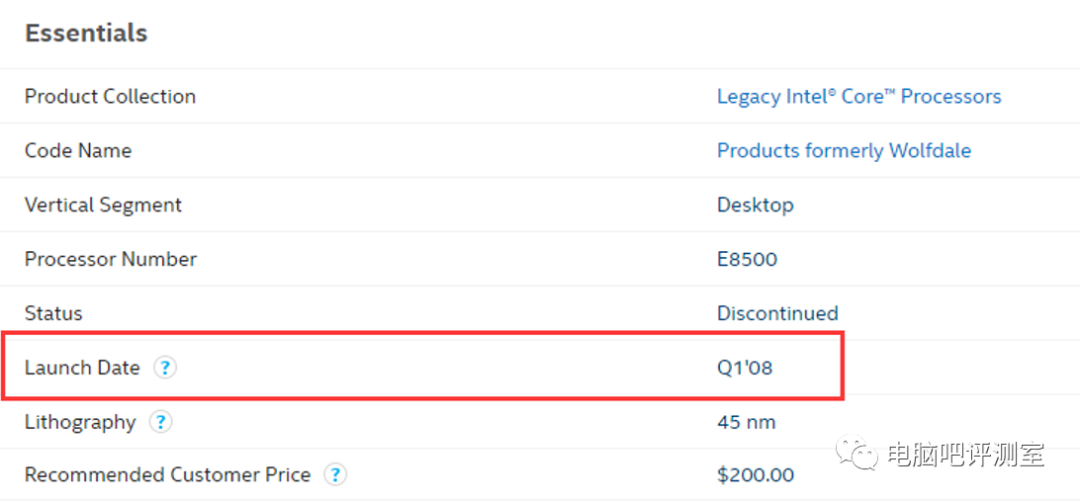This screenshot has height=502, width=1080.
Task: Click the help icon beside Launch Date
Action: [165, 368]
